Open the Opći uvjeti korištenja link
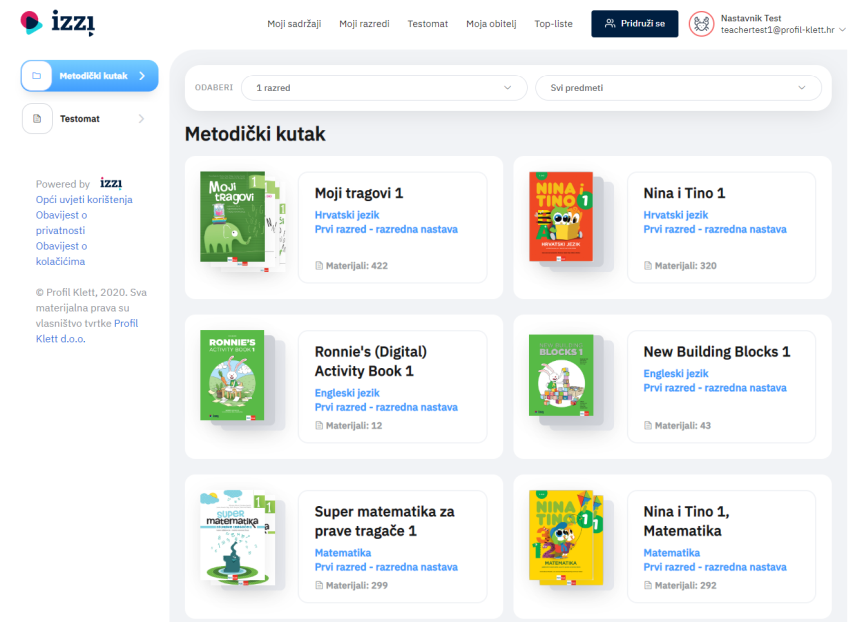Image resolution: width=864 pixels, height=622 pixels. 84,199
